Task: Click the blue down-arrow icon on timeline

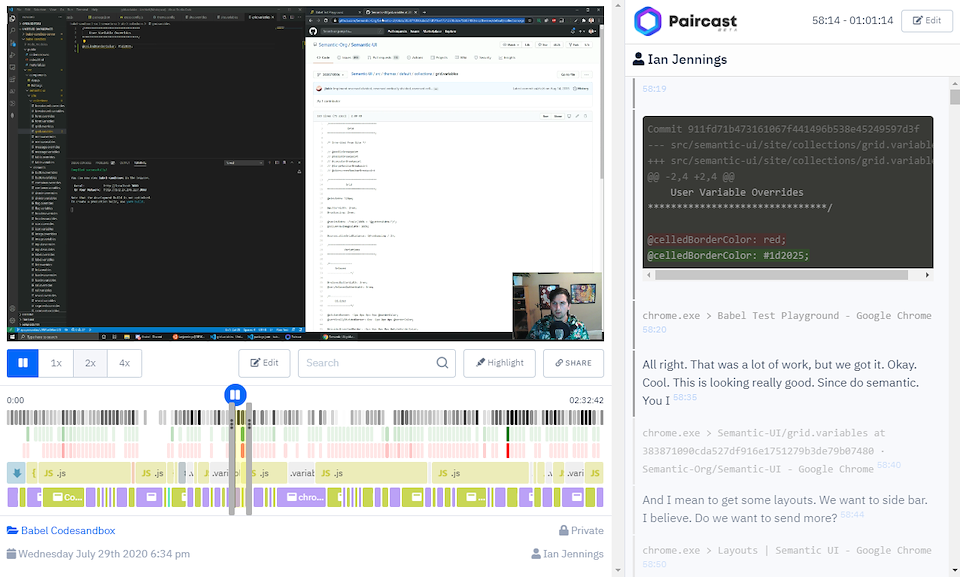Action: [16, 473]
